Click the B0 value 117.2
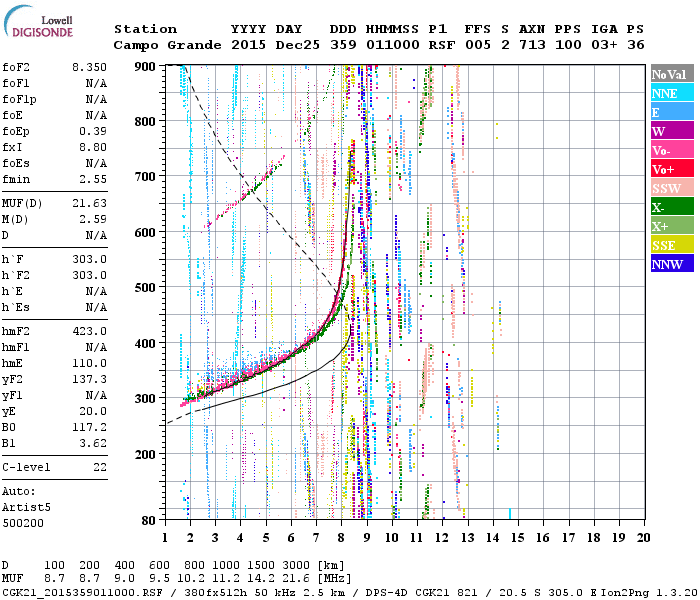Image resolution: width=700 pixels, height=600 pixels. click(89, 428)
